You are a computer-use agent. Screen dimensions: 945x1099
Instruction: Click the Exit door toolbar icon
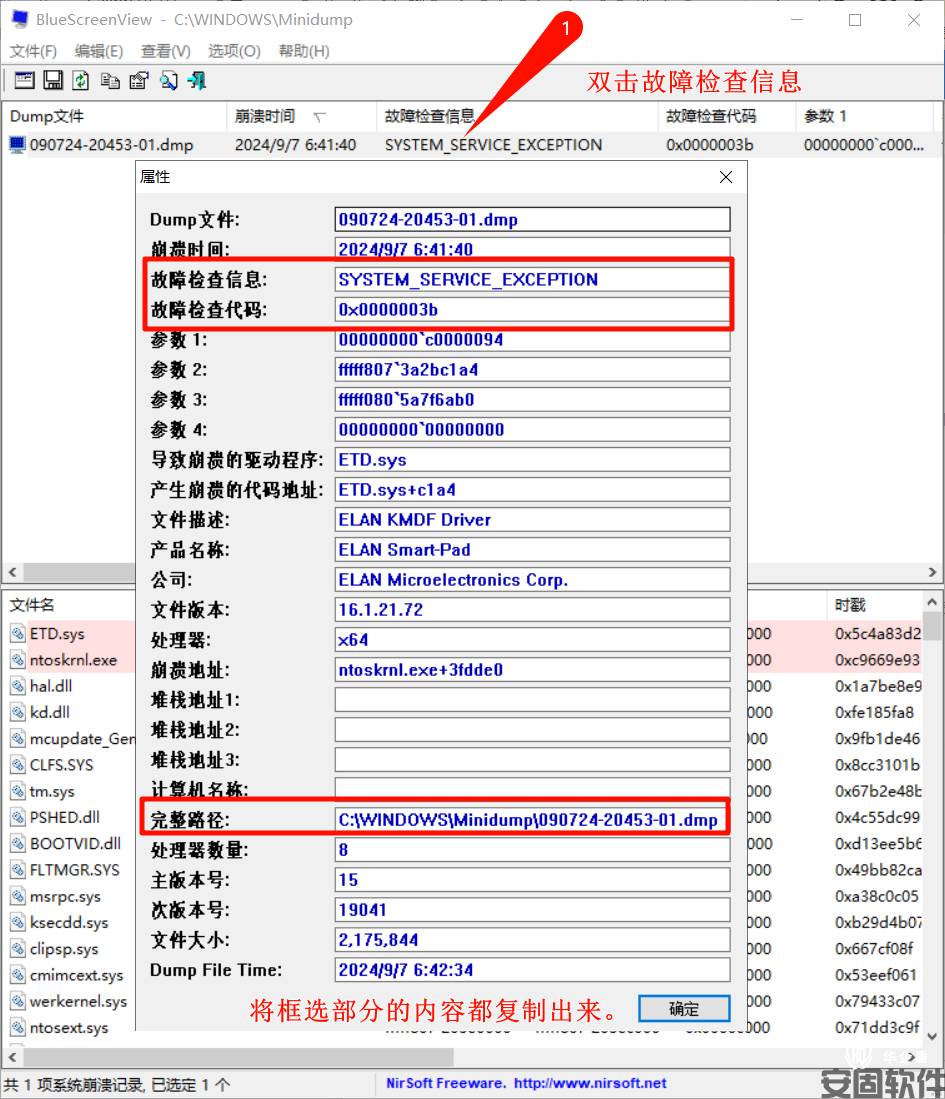pyautogui.click(x=197, y=81)
